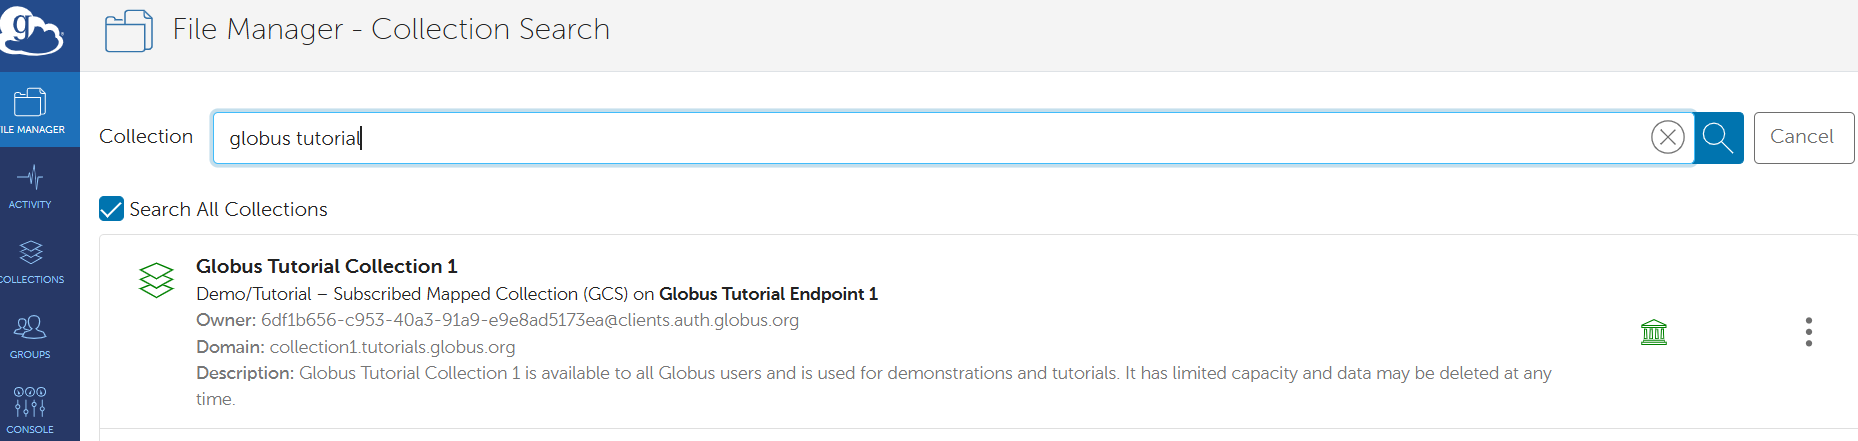Image resolution: width=1858 pixels, height=441 pixels.
Task: Open the Console in the sidebar
Action: tap(31, 409)
